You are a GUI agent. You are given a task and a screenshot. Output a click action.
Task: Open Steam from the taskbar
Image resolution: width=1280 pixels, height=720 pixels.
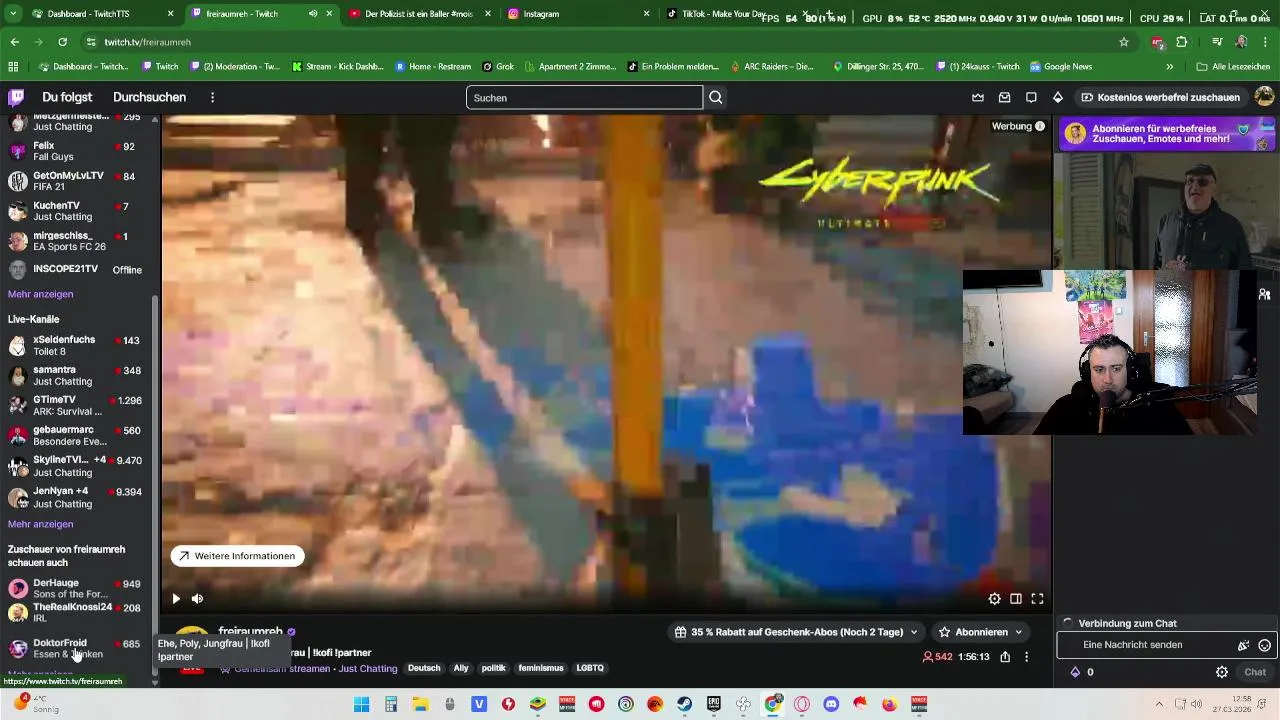685,704
